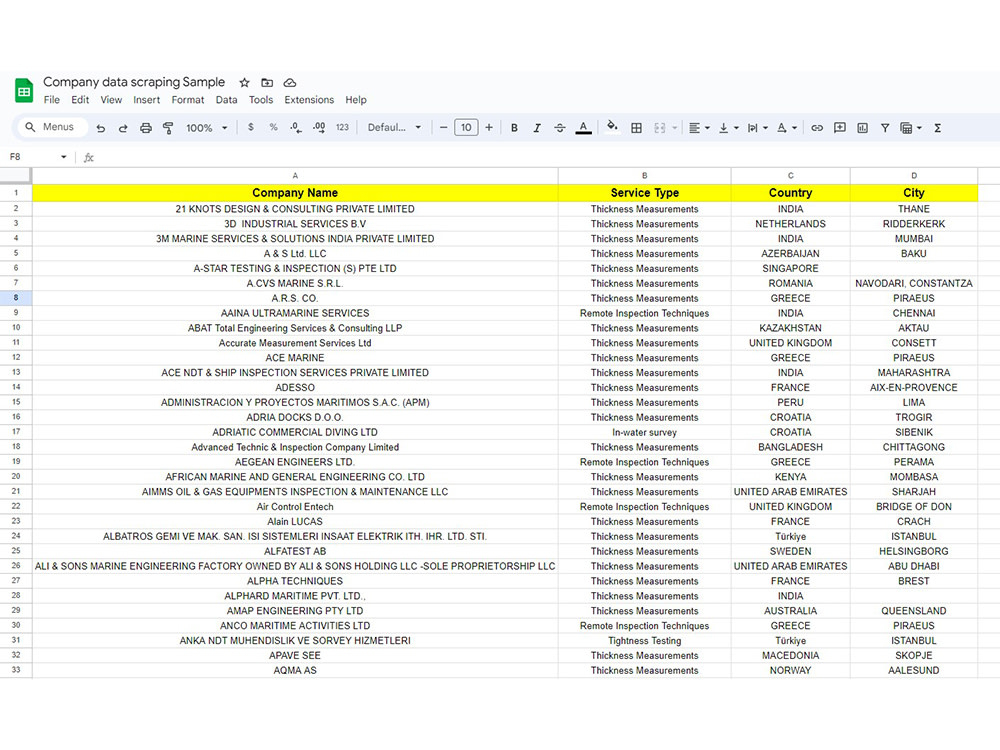Insert a chart

point(862,128)
